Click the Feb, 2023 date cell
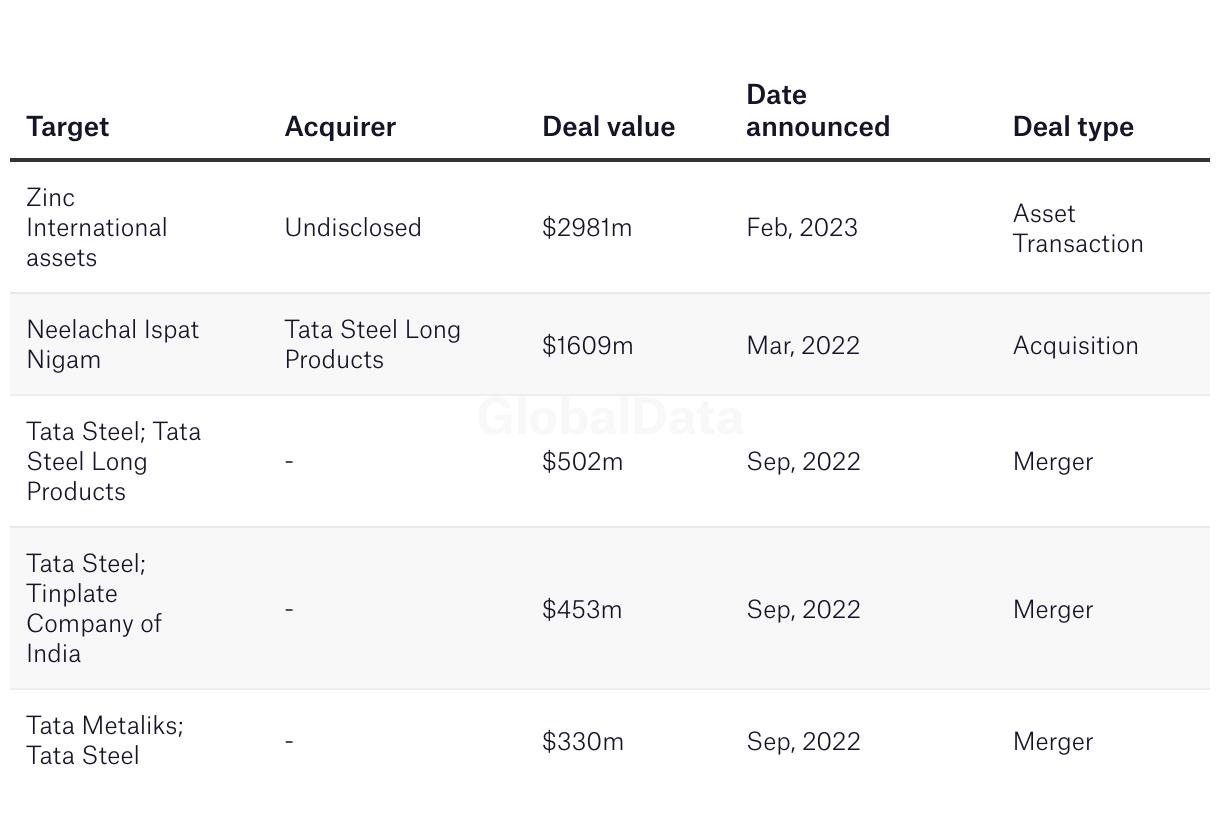This screenshot has width=1220, height=832. [x=802, y=227]
